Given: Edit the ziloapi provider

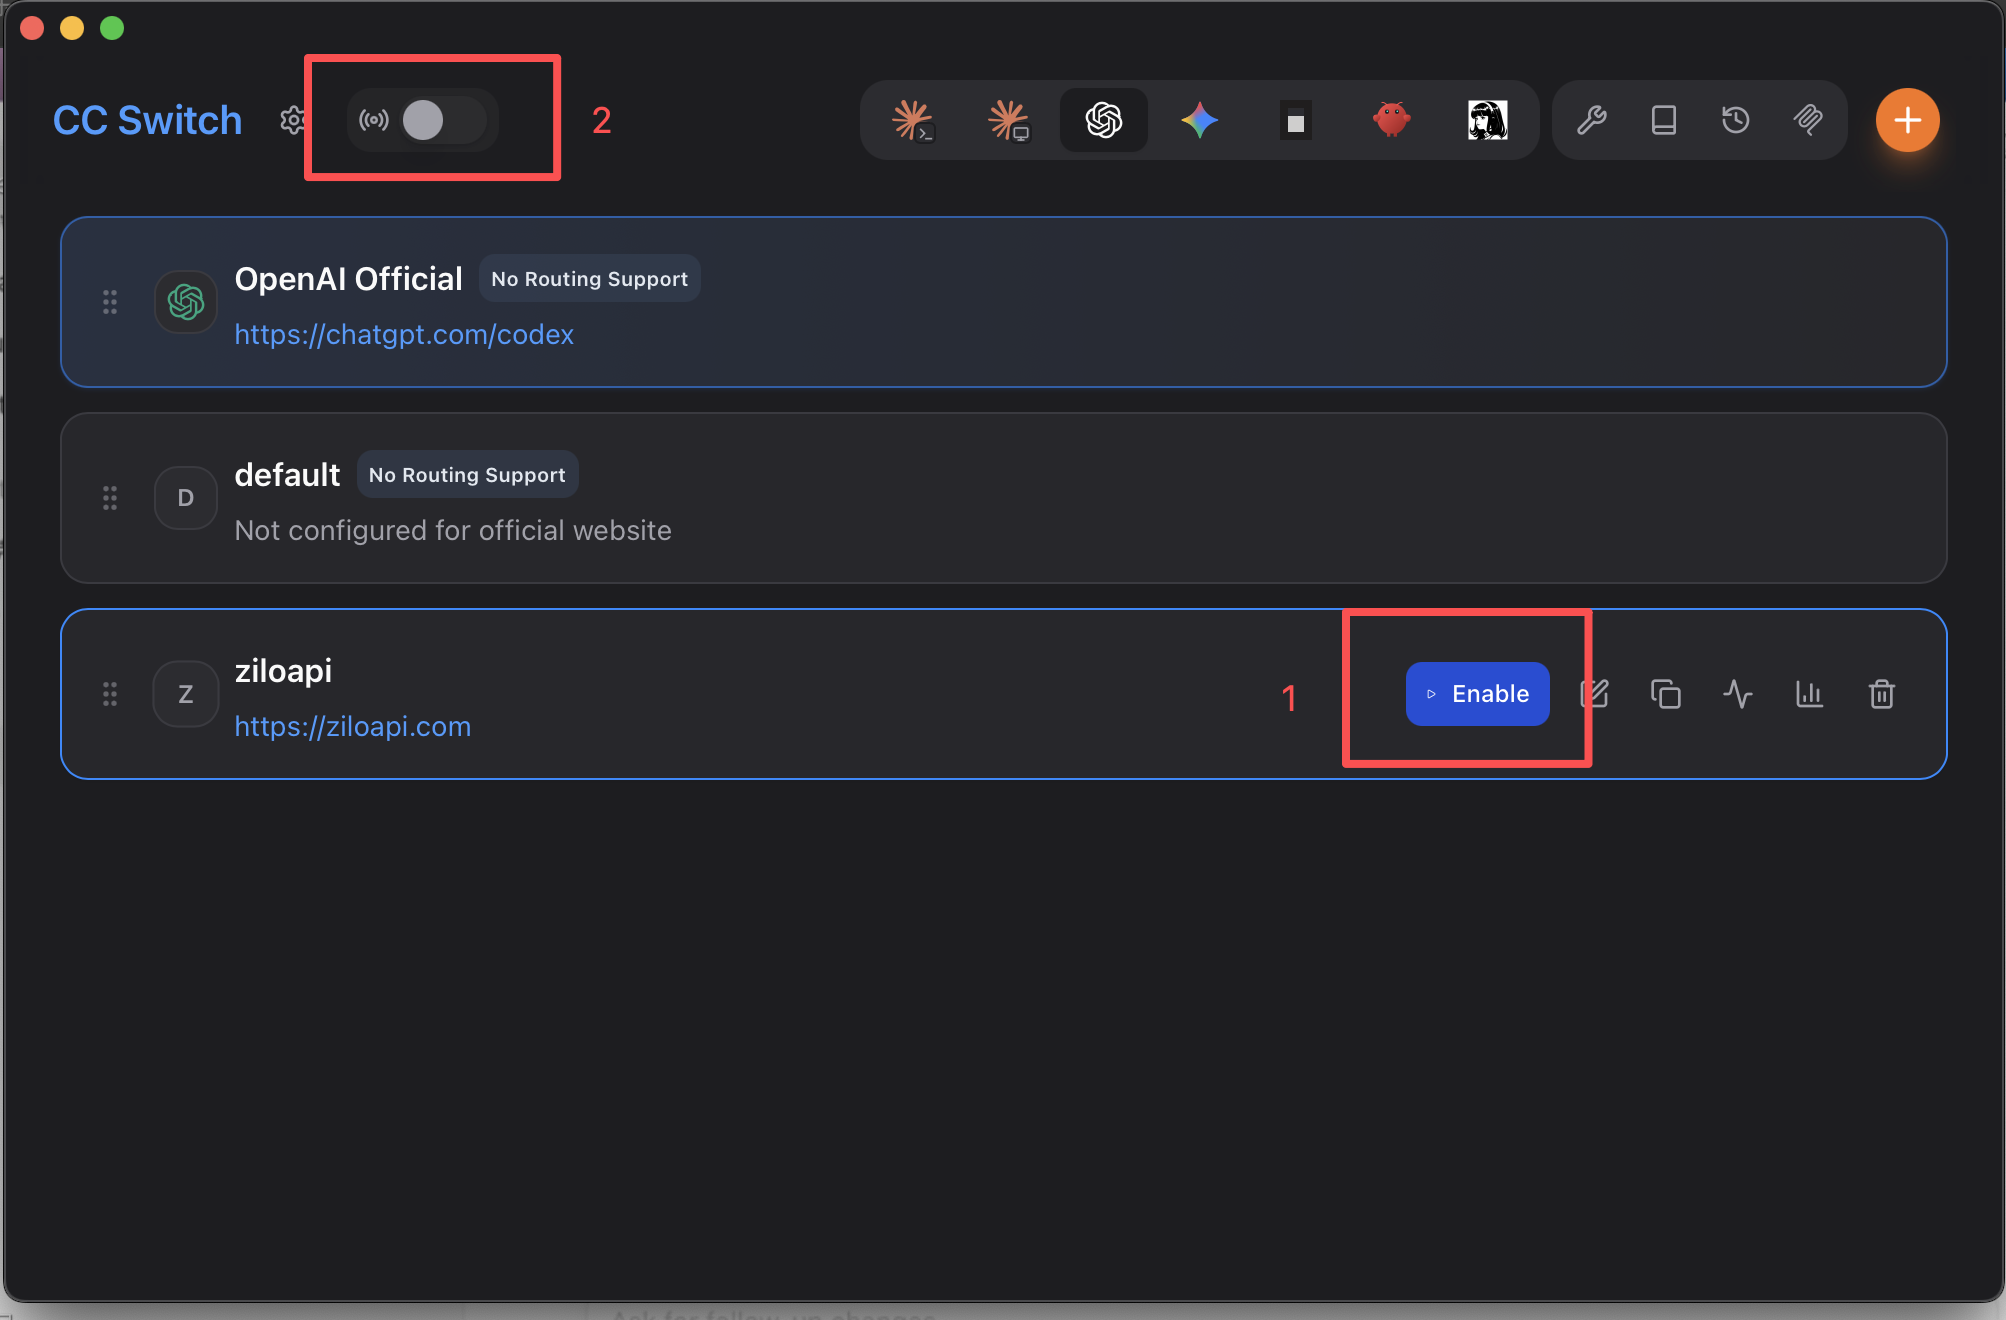Looking at the screenshot, I should (1595, 694).
